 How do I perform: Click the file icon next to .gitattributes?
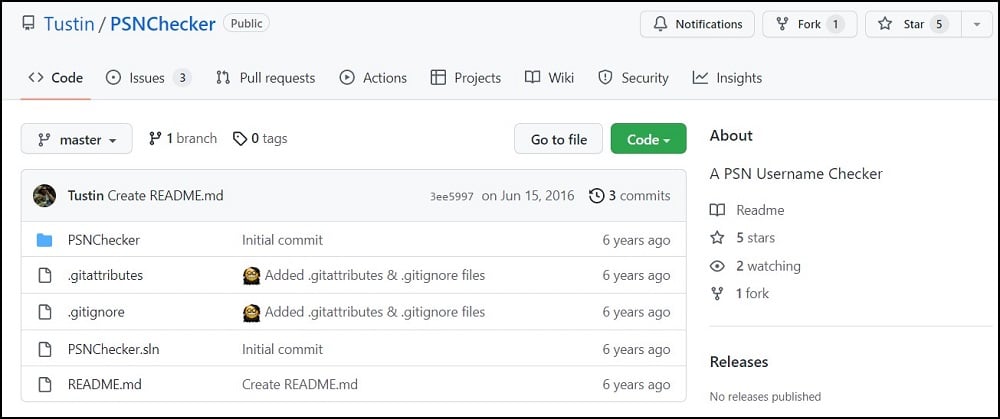click(x=44, y=276)
